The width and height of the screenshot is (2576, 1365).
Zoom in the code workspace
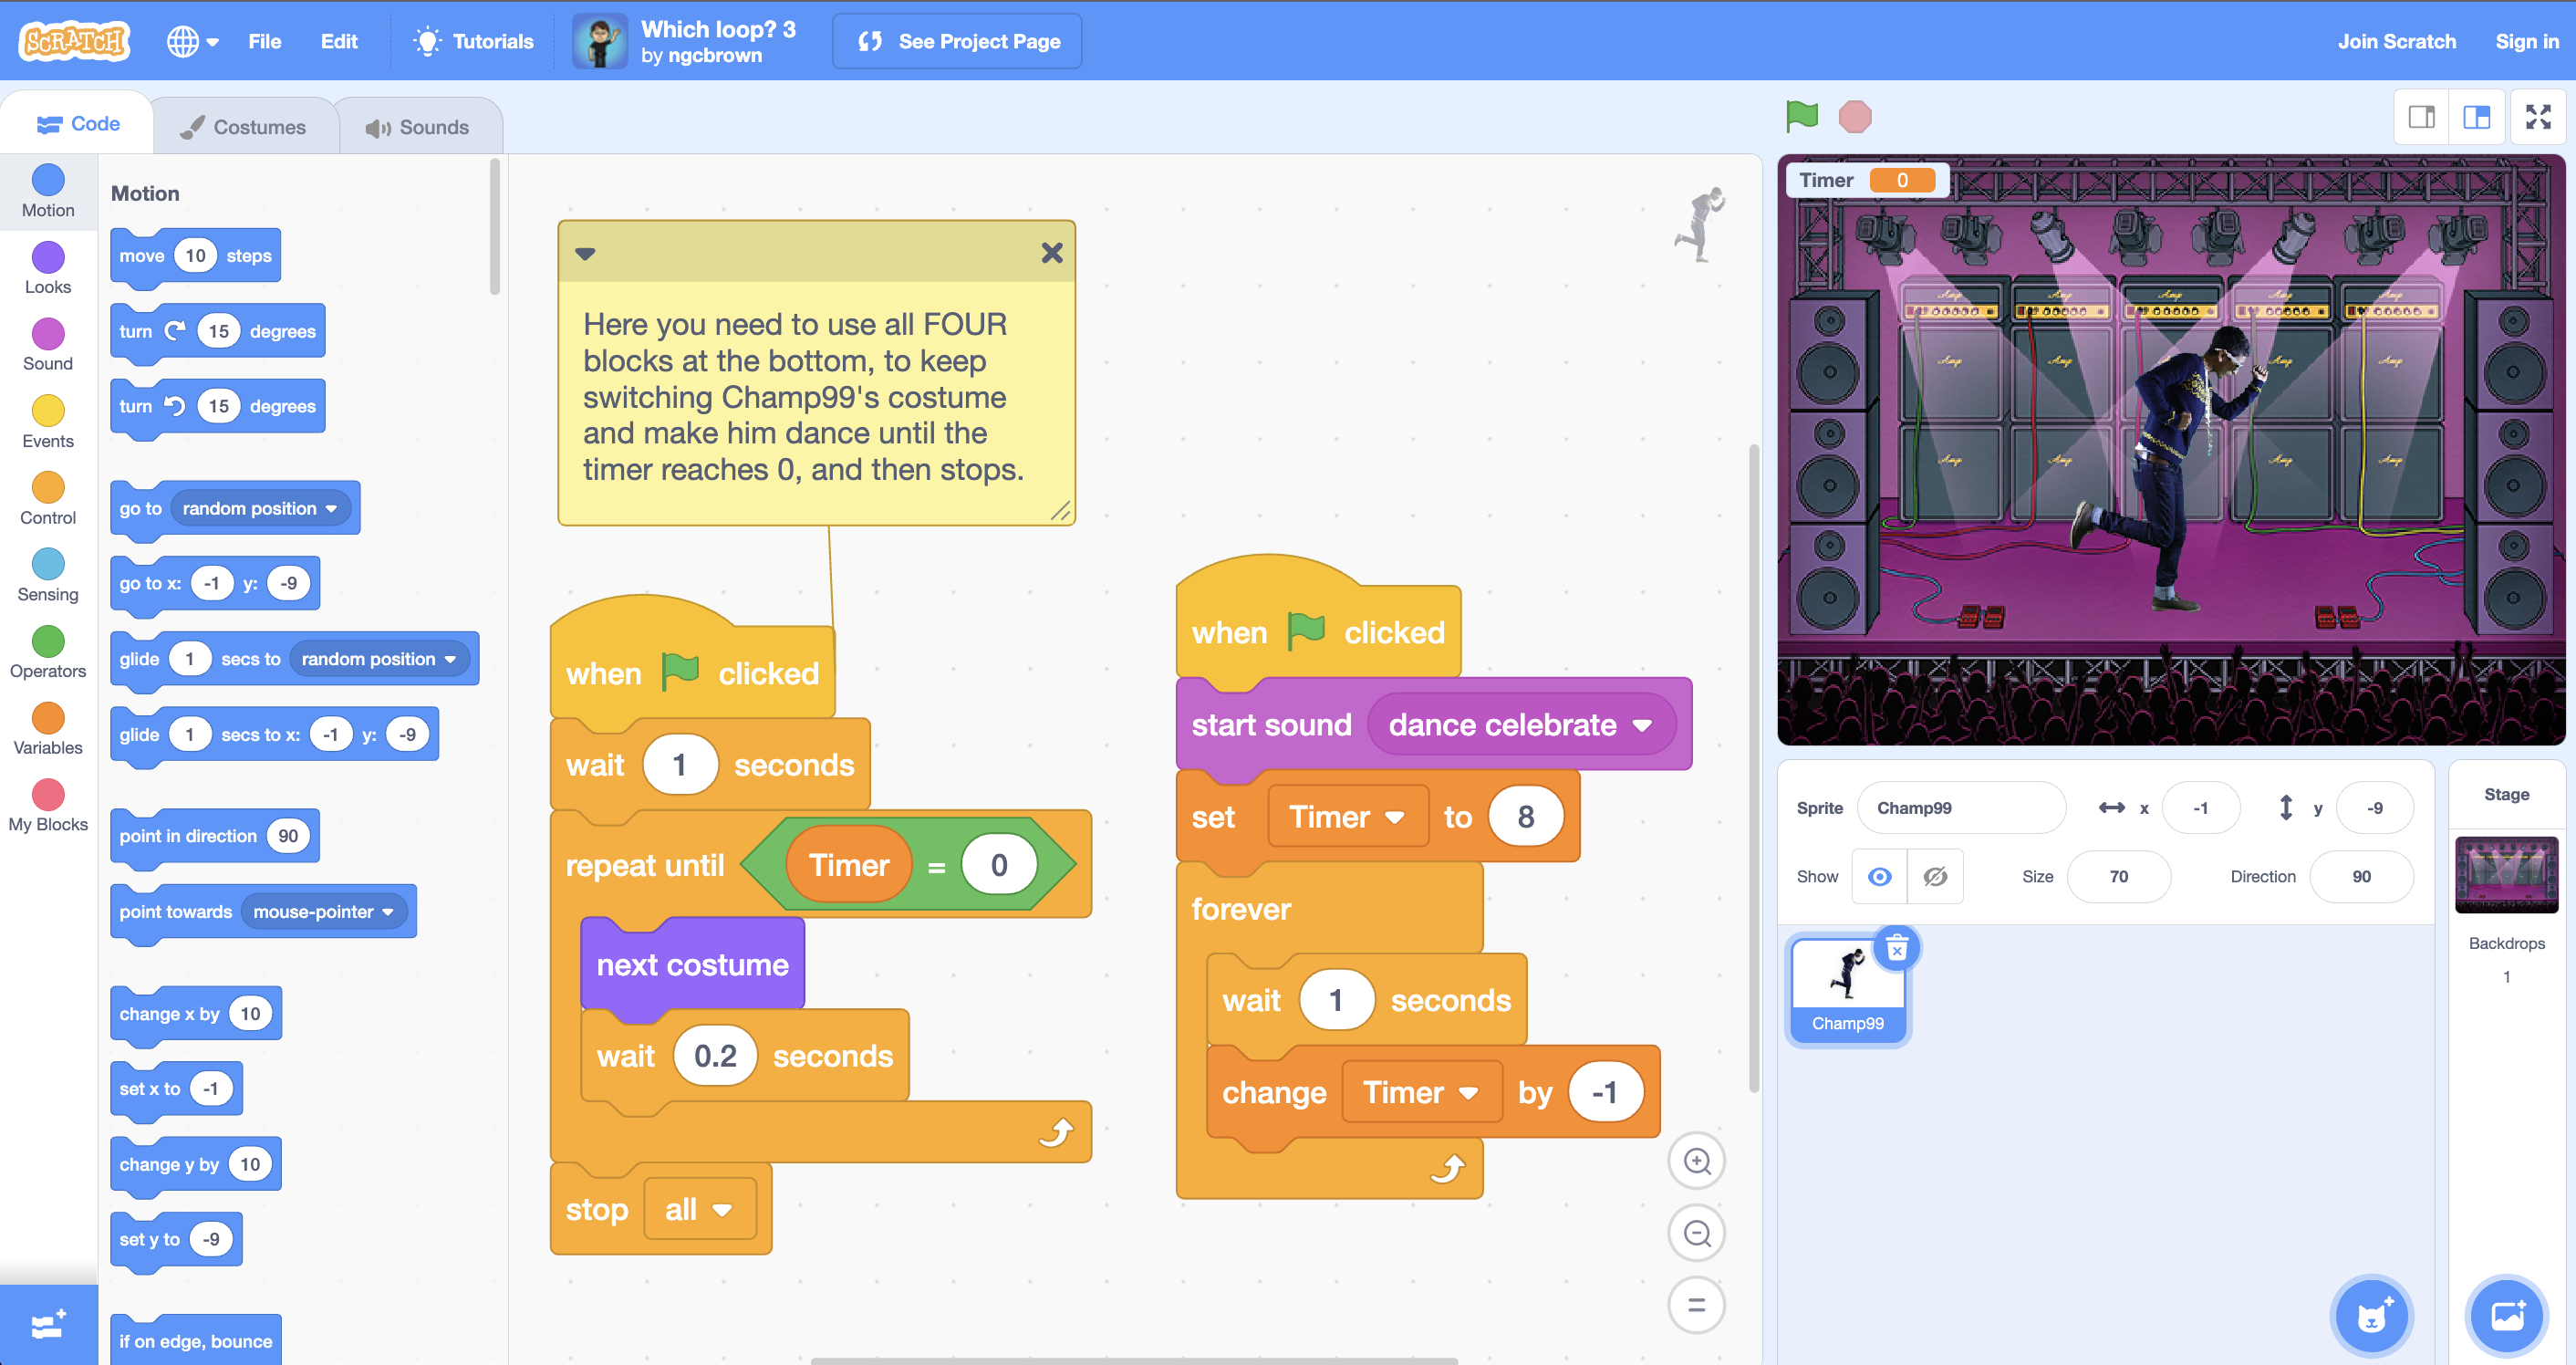1697,1161
